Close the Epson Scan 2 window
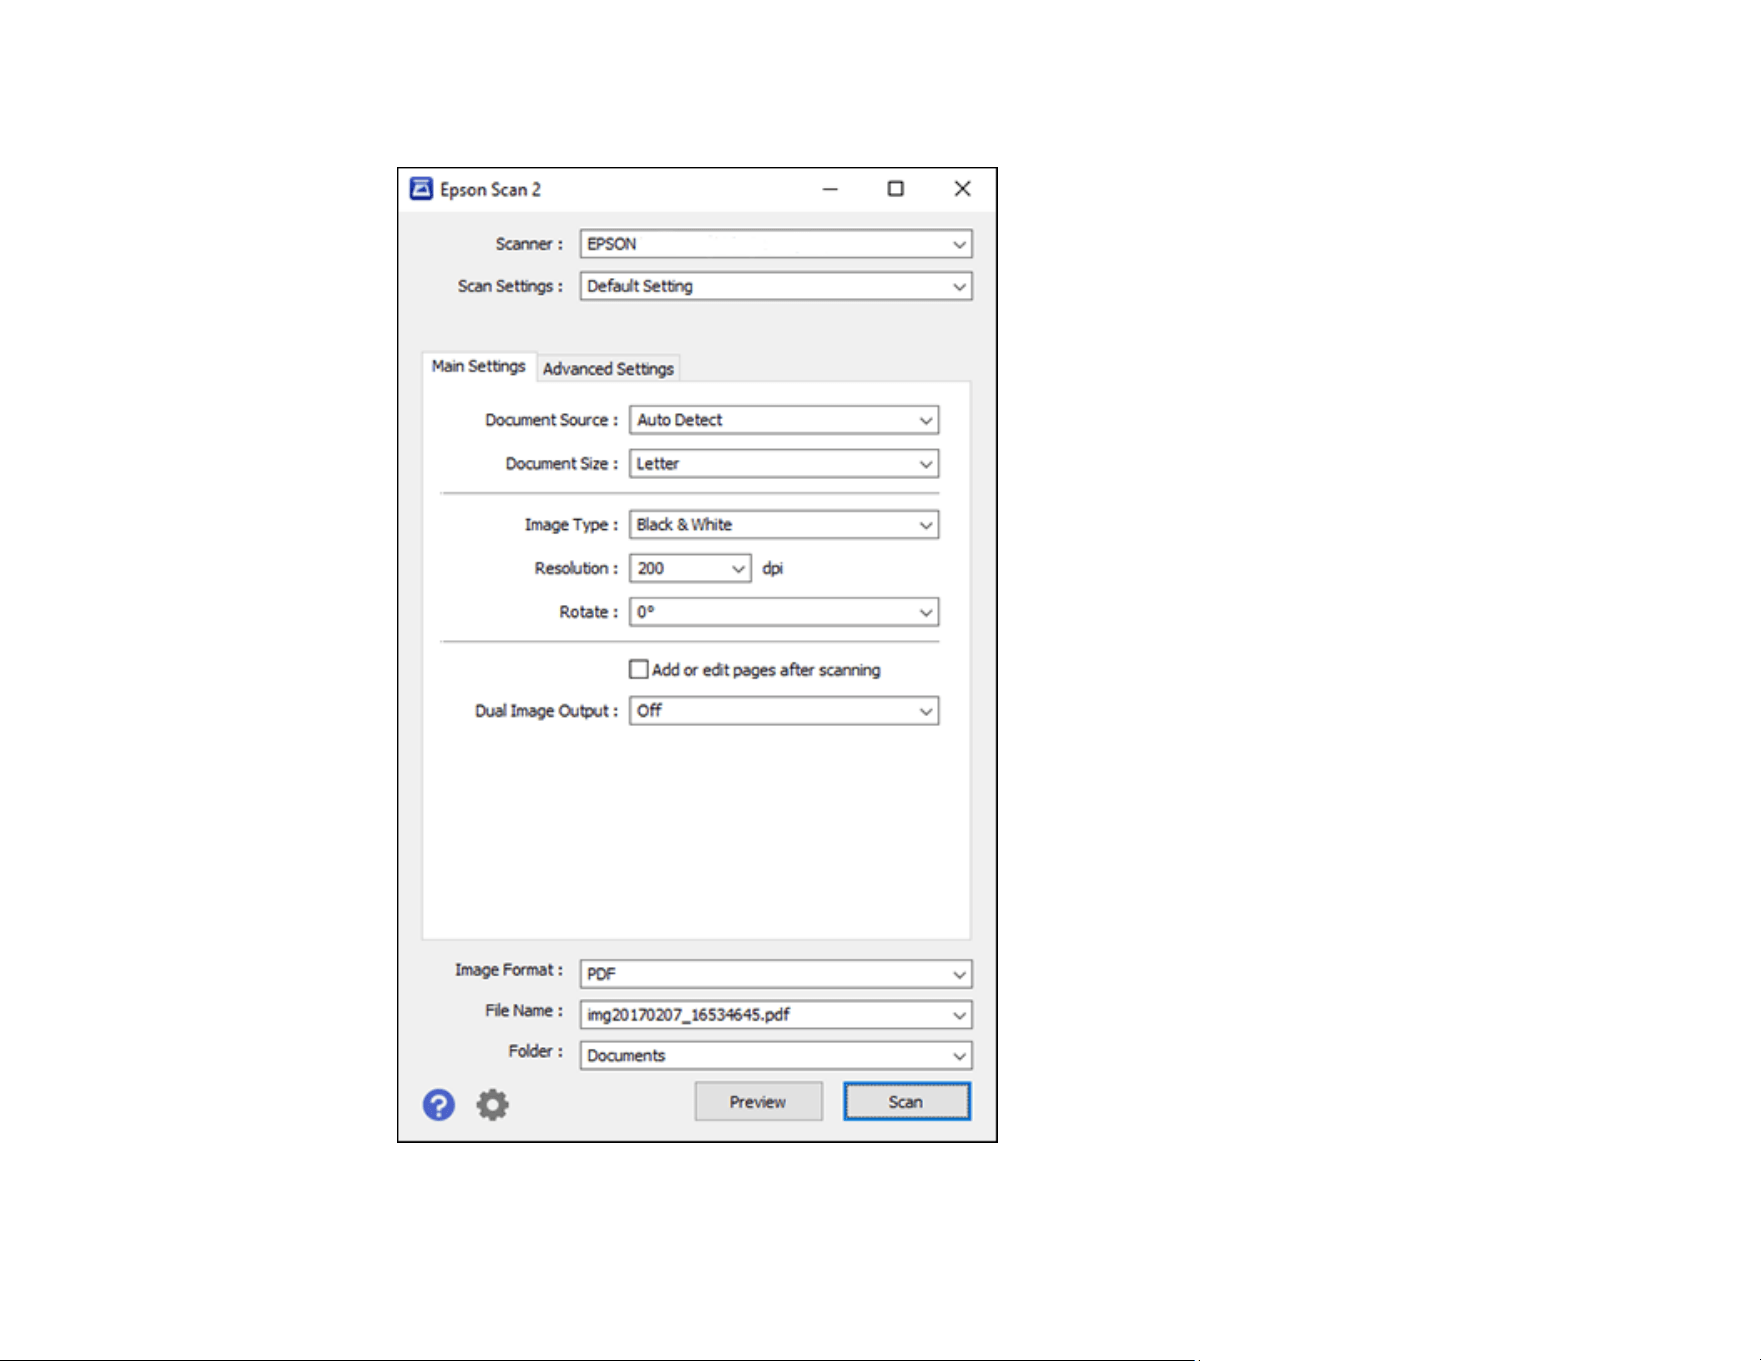This screenshot has width=1761, height=1361. click(962, 189)
